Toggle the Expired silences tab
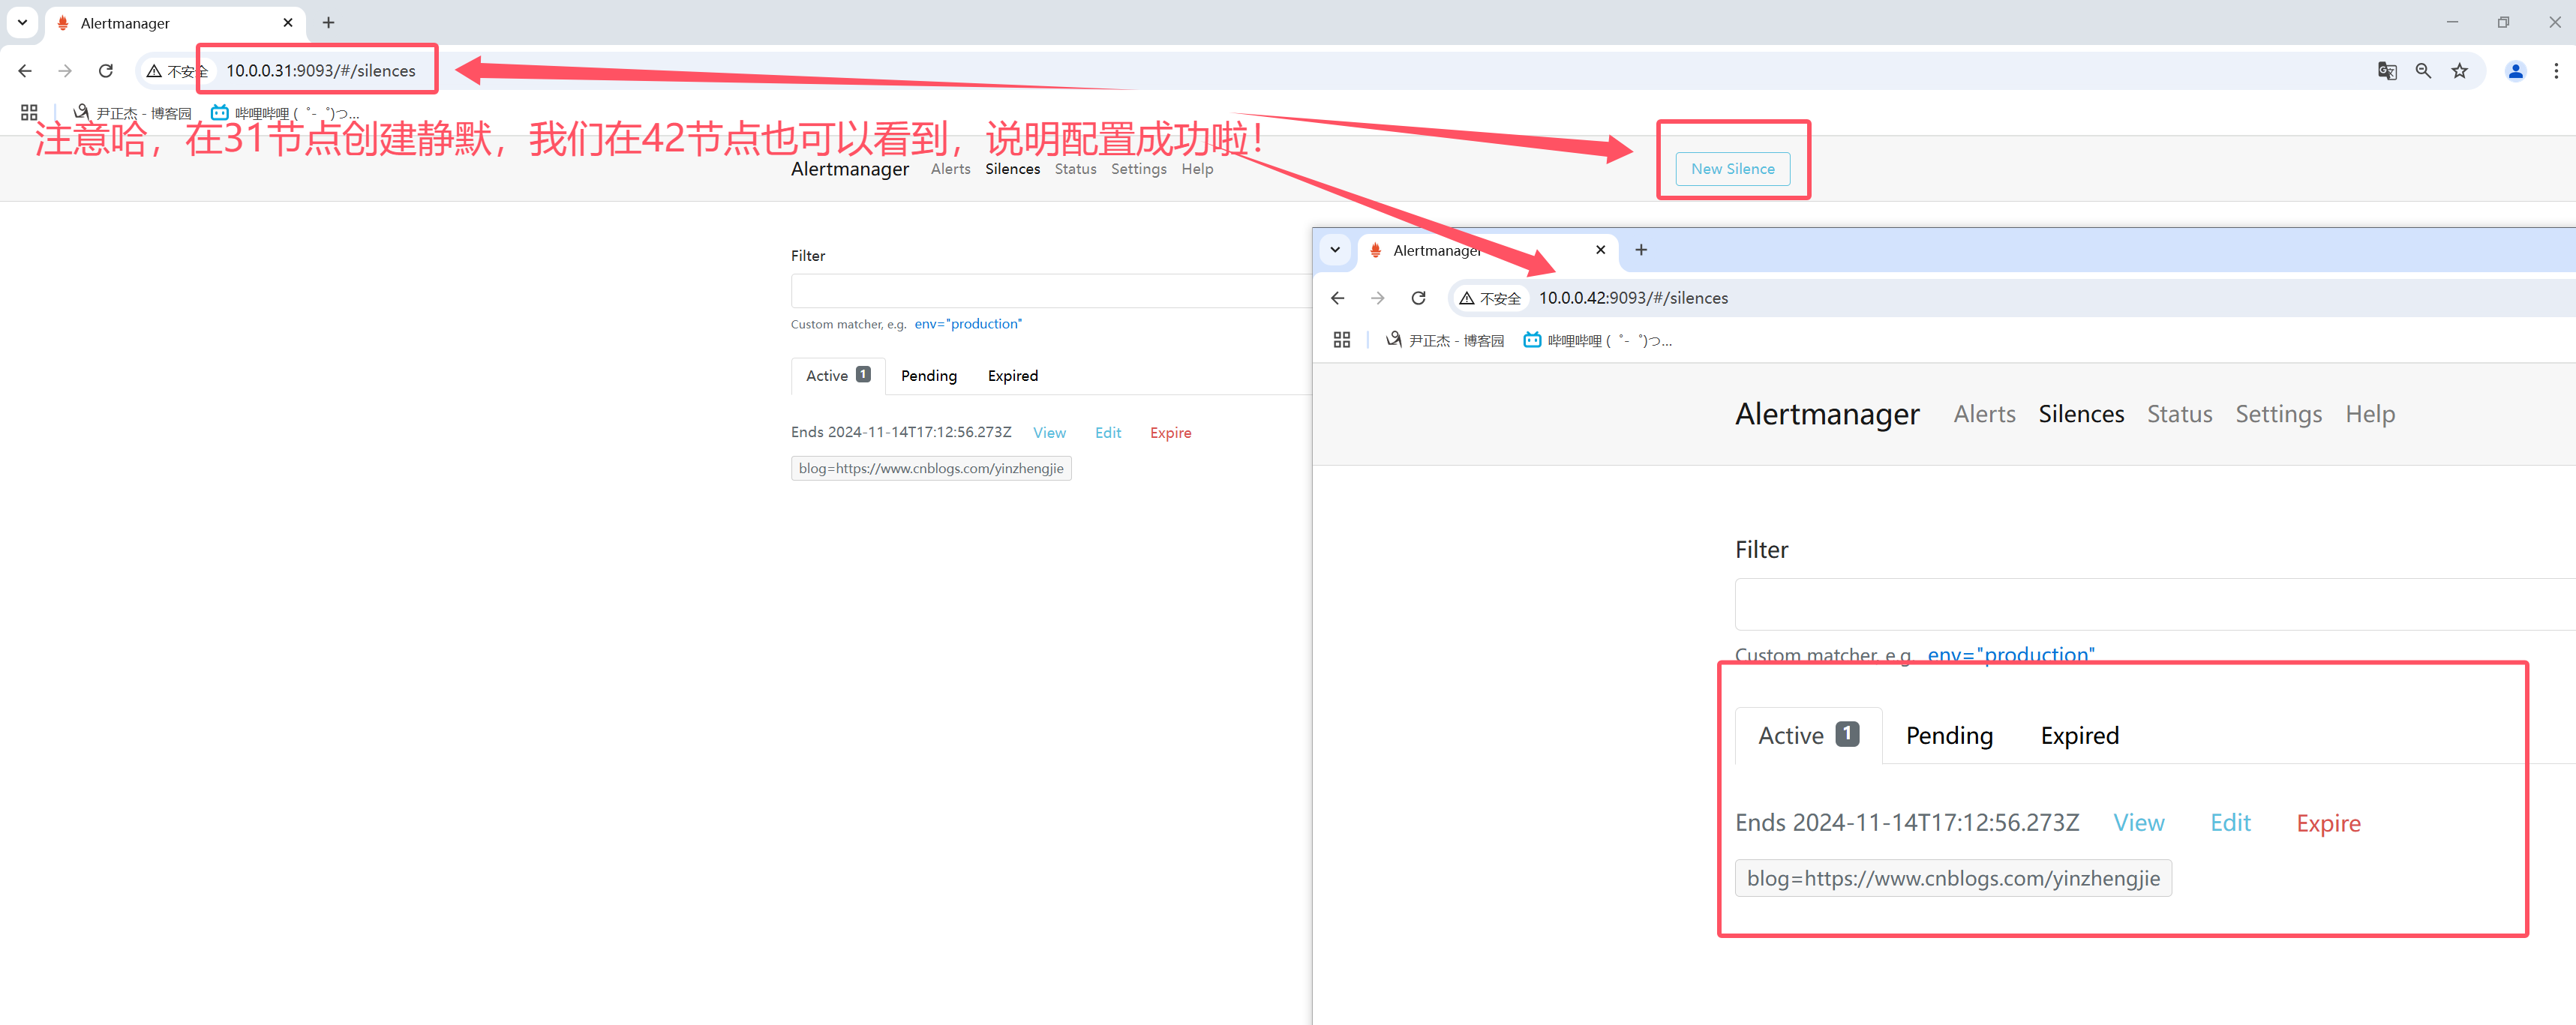This screenshot has height=1025, width=2576. click(2078, 734)
